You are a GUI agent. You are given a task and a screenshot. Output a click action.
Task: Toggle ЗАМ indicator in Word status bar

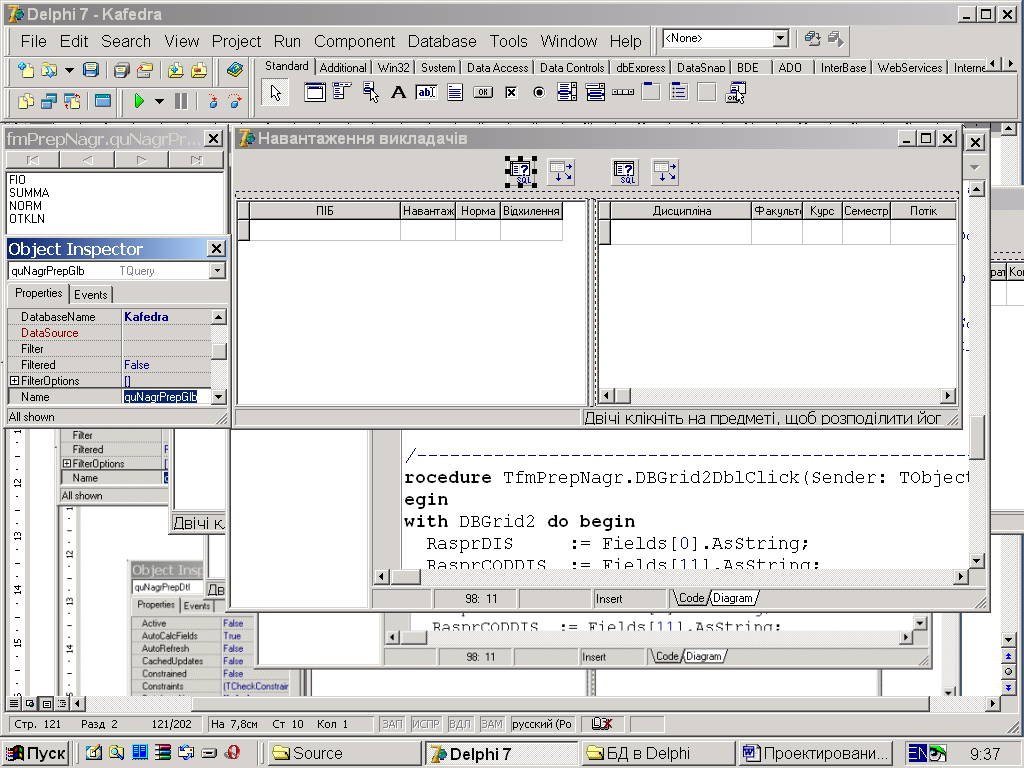click(491, 724)
